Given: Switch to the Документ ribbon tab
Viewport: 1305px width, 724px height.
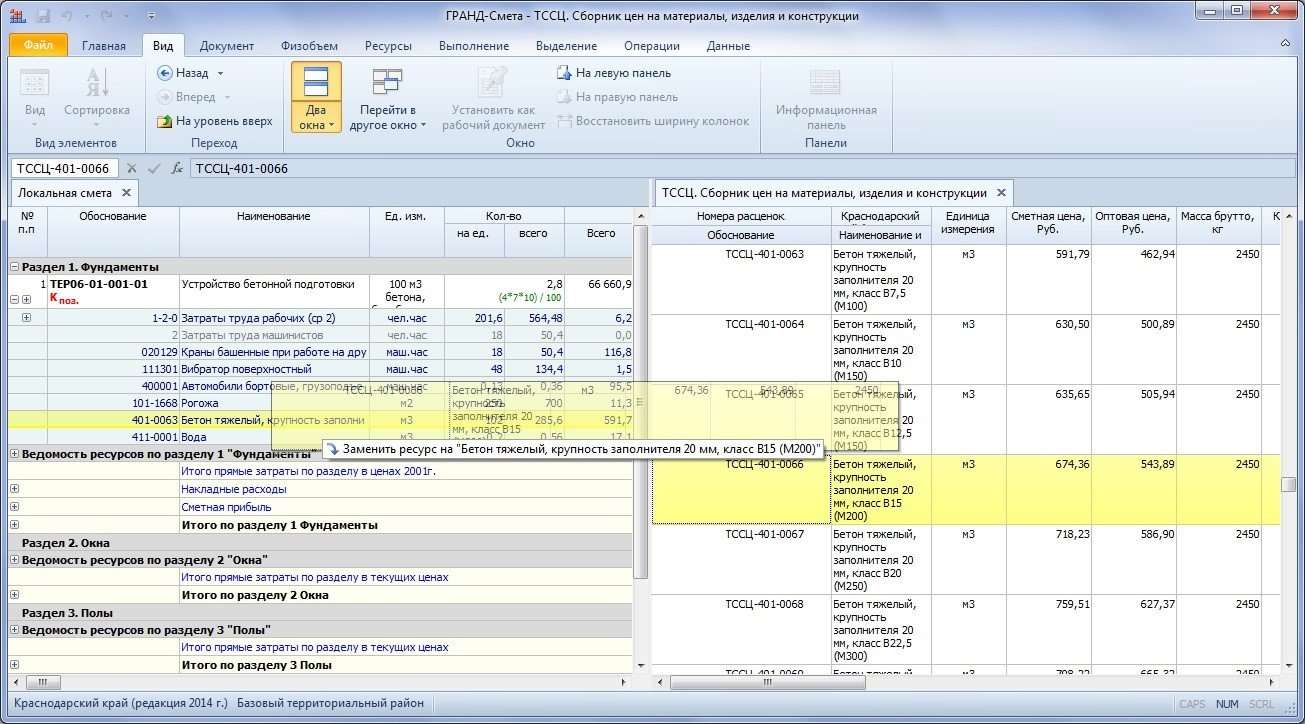Looking at the screenshot, I should (x=227, y=46).
